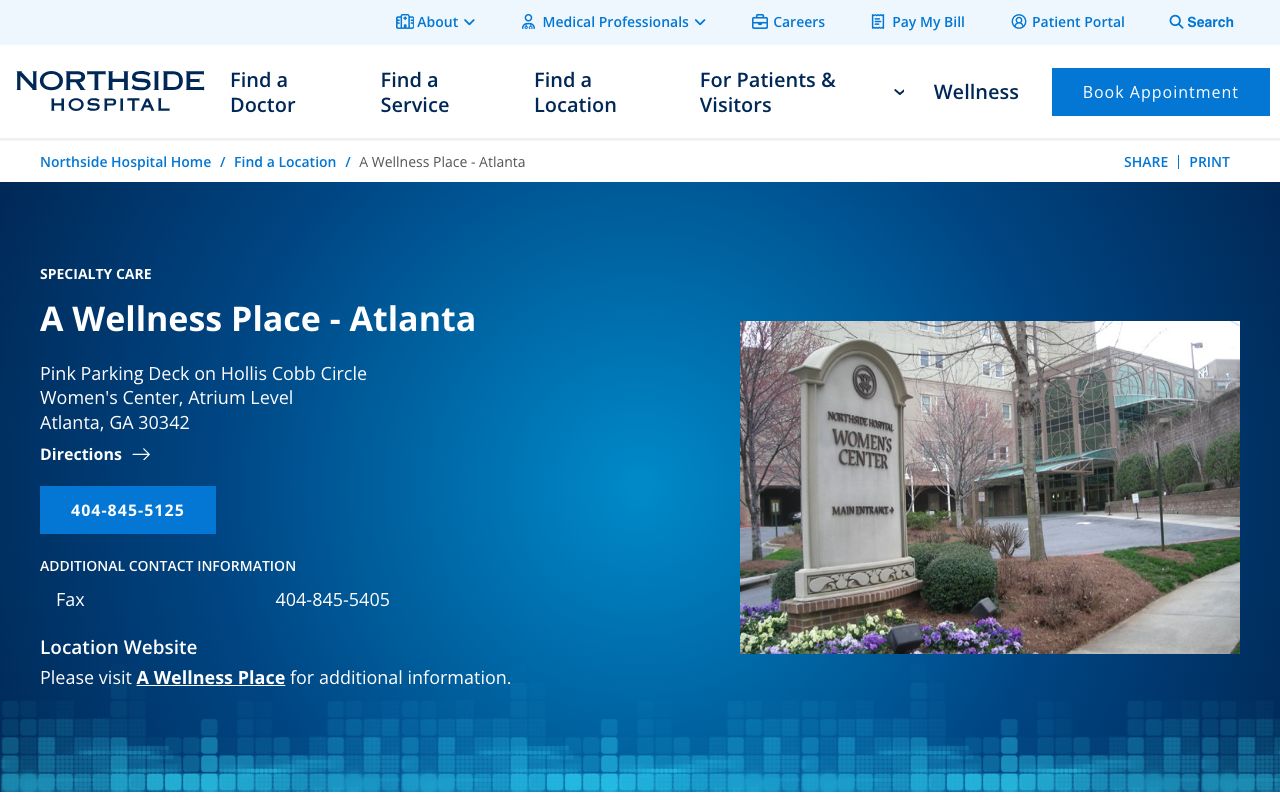This screenshot has width=1280, height=800.
Task: Click the Directions arrow icon
Action: point(140,454)
